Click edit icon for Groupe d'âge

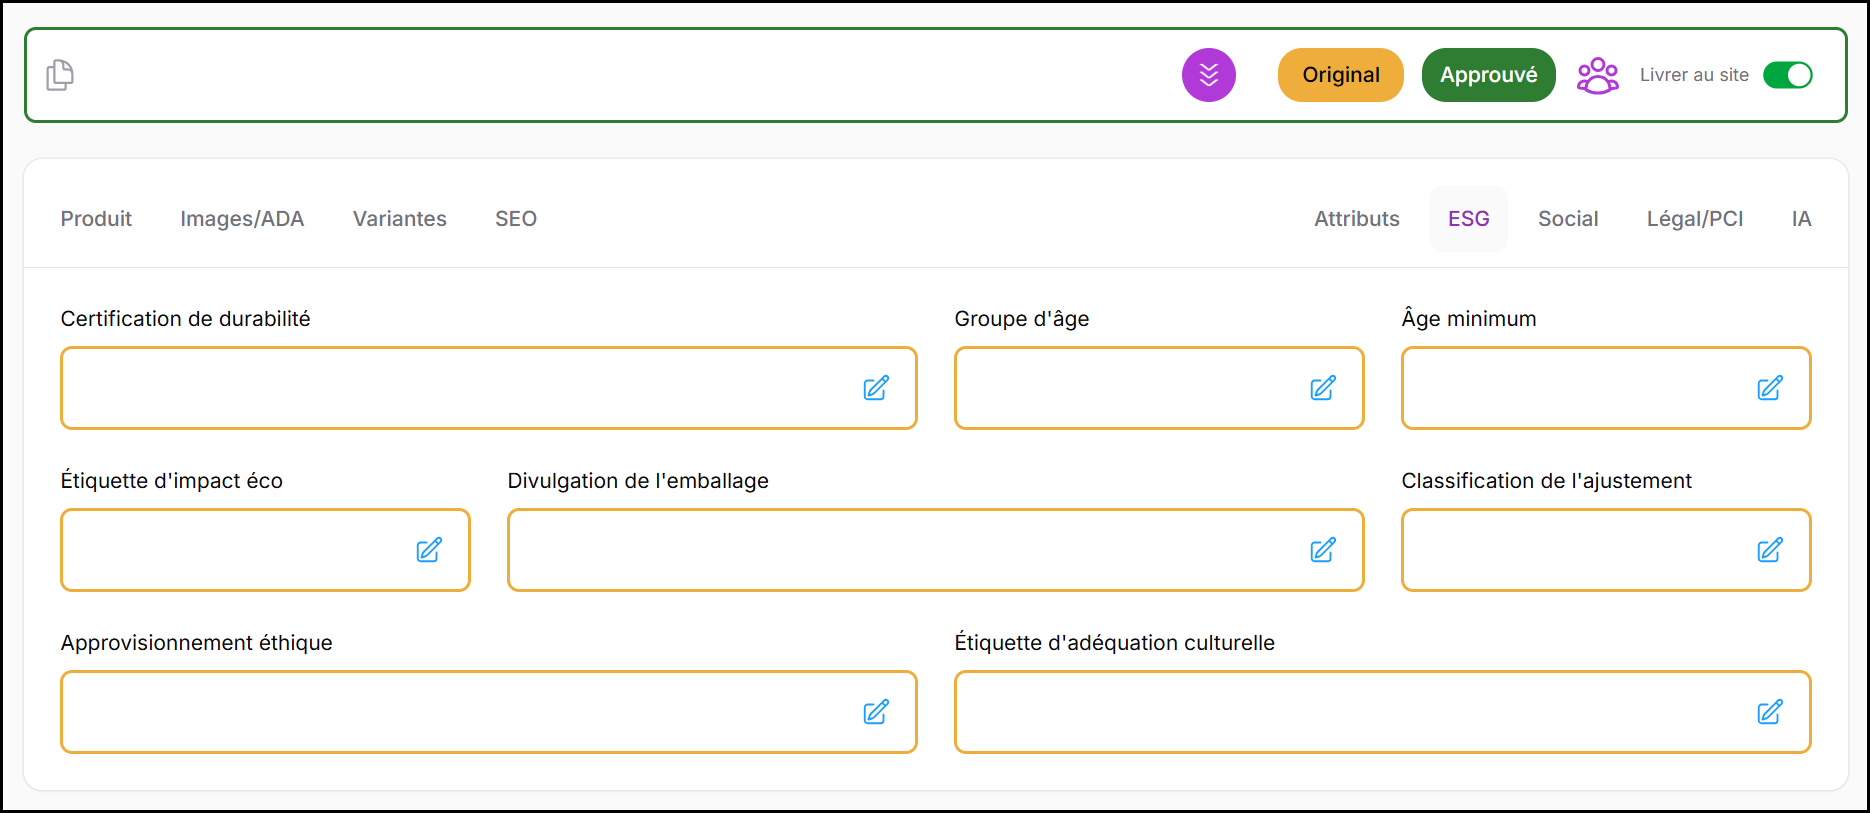point(1323,388)
